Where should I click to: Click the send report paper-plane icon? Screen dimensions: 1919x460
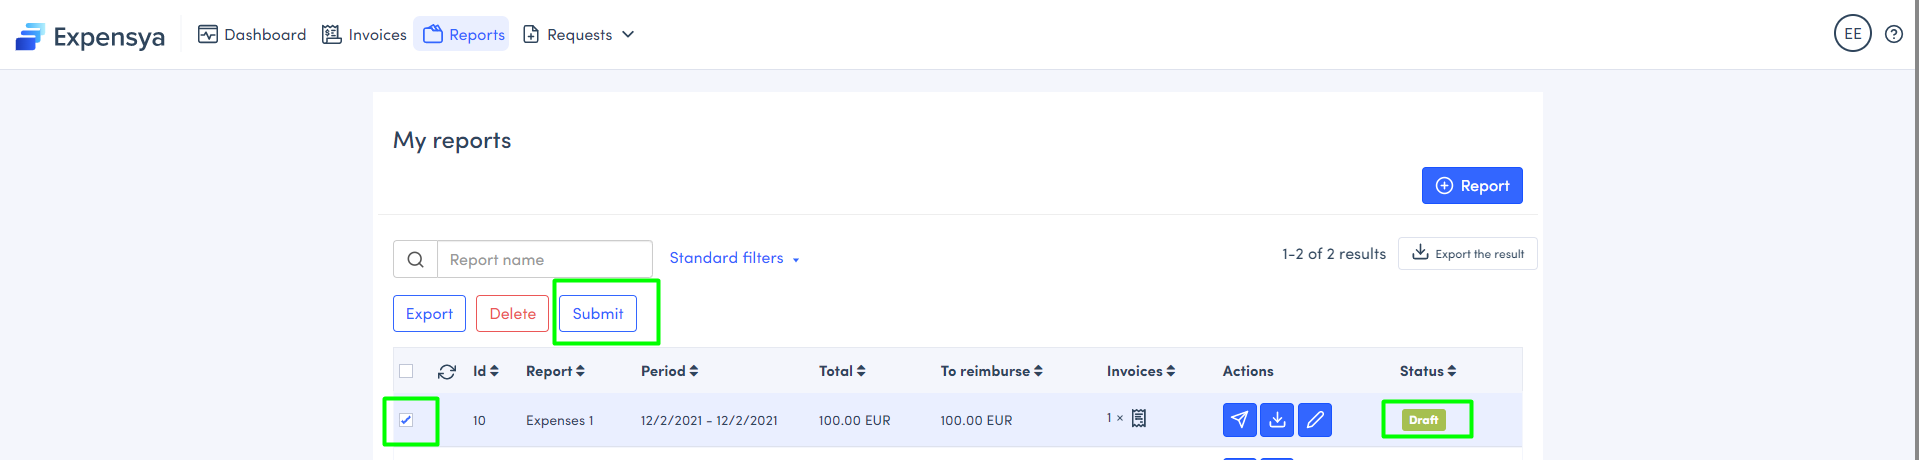click(x=1239, y=420)
